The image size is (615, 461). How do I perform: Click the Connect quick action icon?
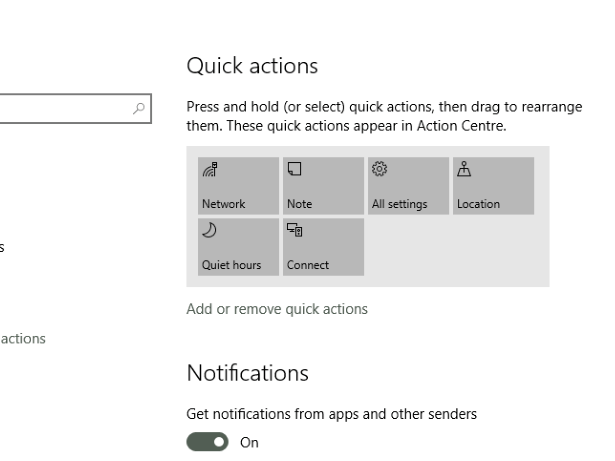(294, 229)
